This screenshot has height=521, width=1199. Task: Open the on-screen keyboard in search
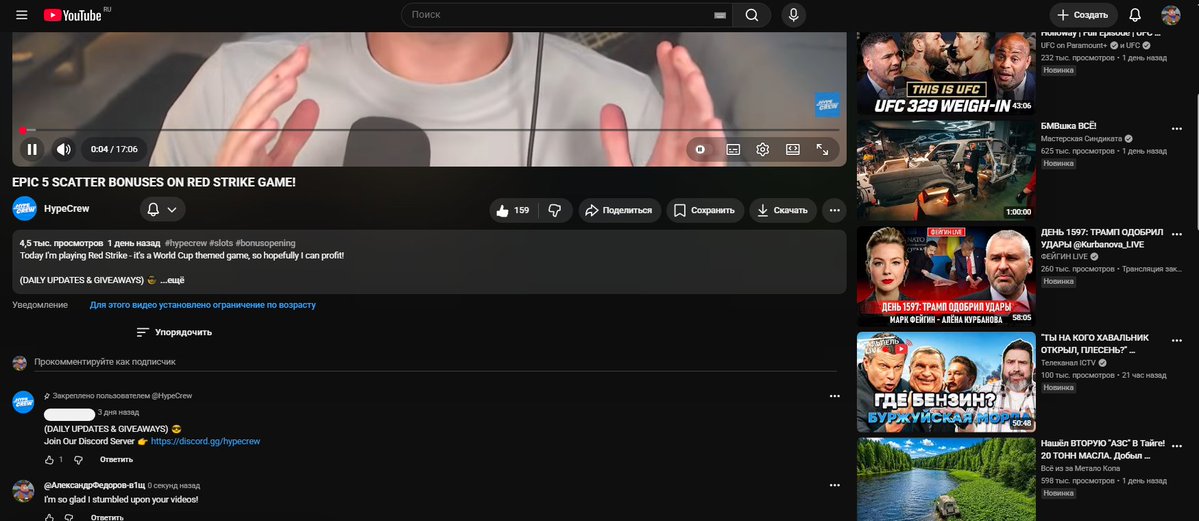(719, 15)
